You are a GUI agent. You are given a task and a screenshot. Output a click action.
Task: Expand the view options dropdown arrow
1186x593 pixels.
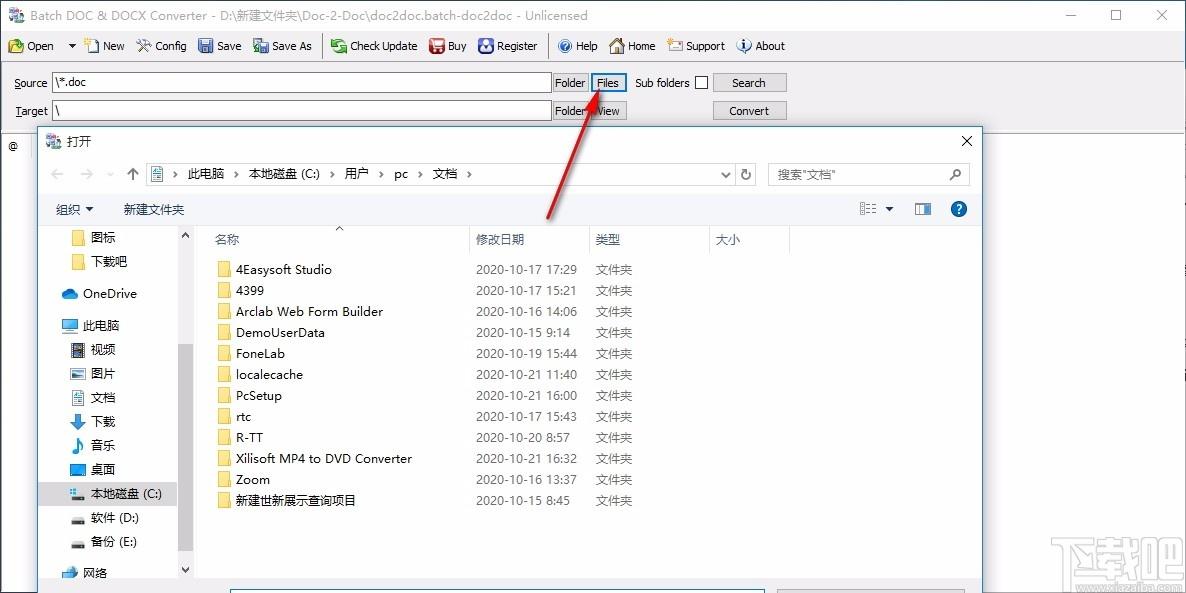click(890, 209)
